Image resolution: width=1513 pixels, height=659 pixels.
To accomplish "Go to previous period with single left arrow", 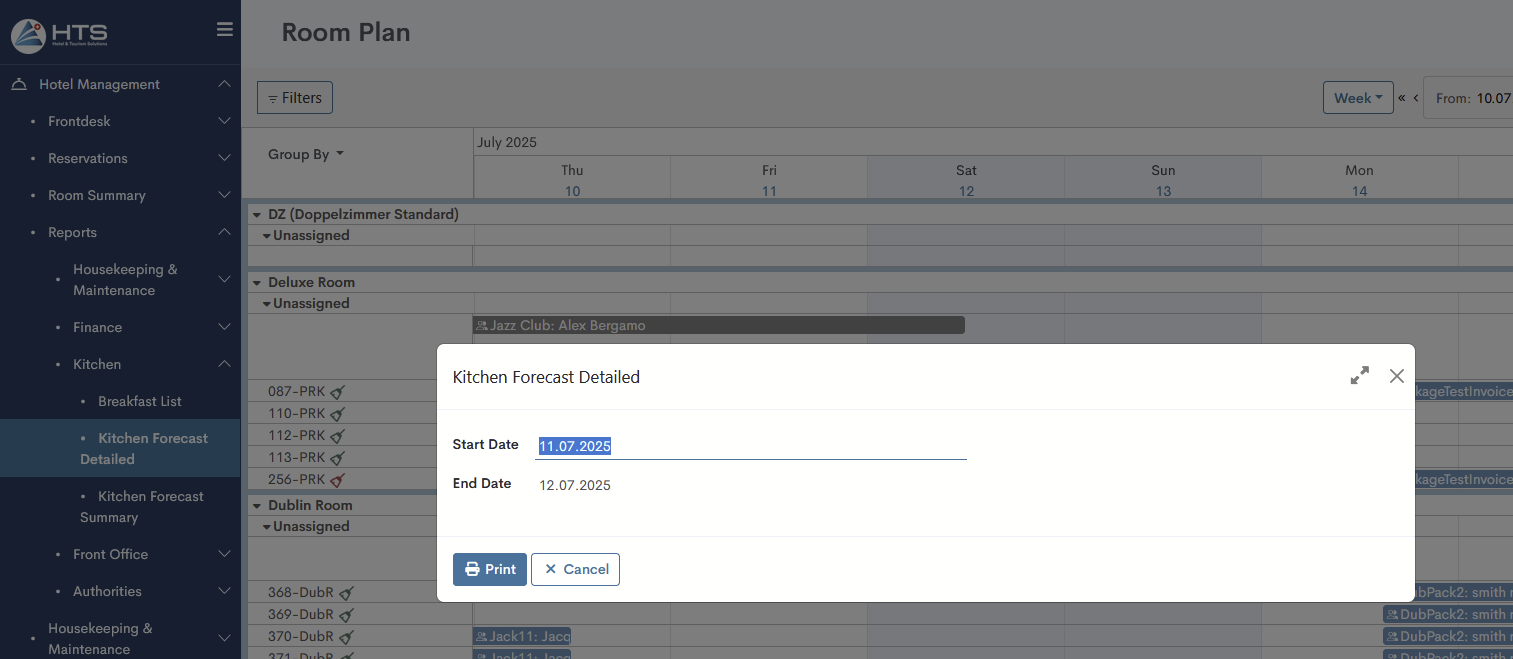I will (1416, 98).
